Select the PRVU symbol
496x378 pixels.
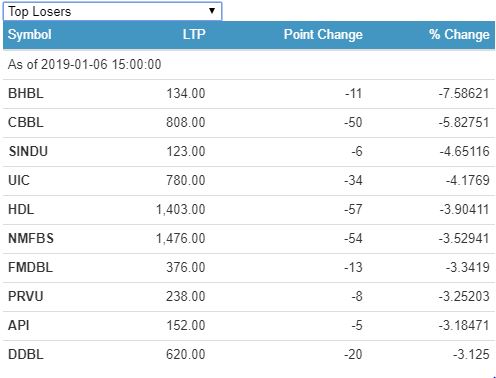26,296
